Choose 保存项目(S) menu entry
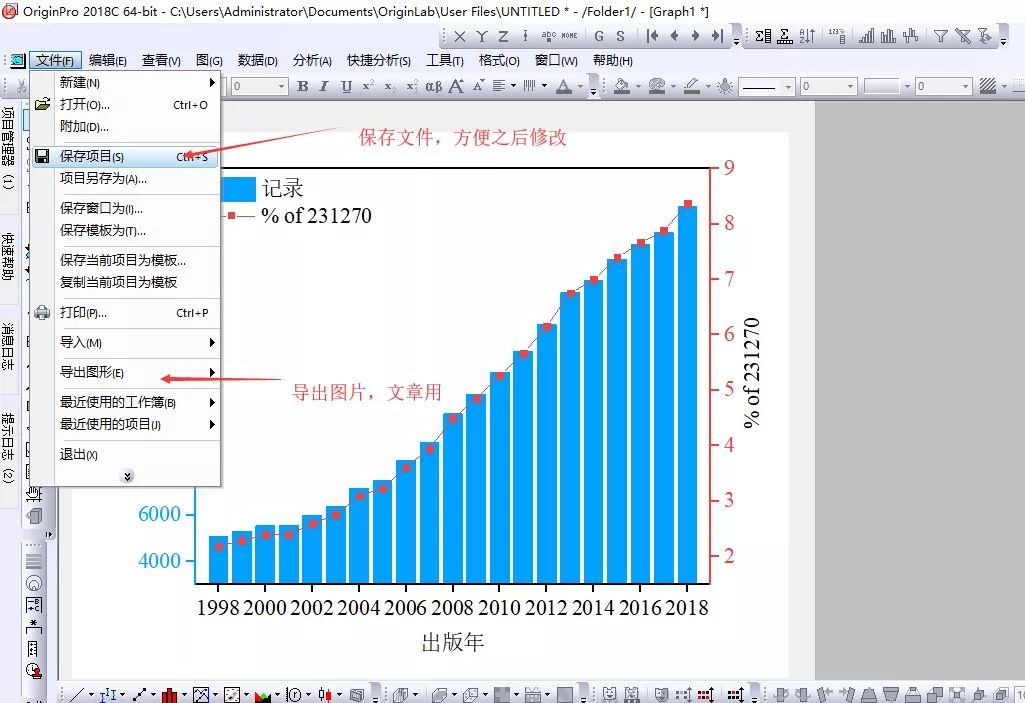Image resolution: width=1025 pixels, height=703 pixels. tap(125, 156)
